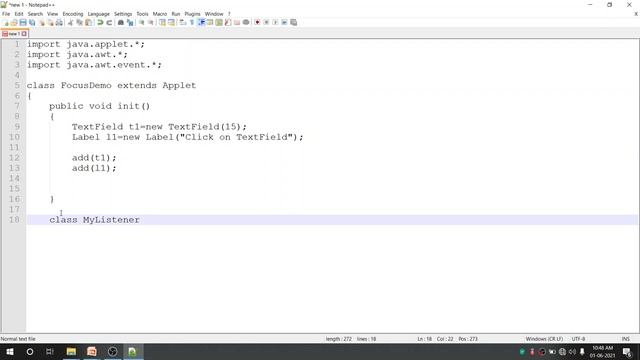Toggle show all characters icon

click(192, 22)
